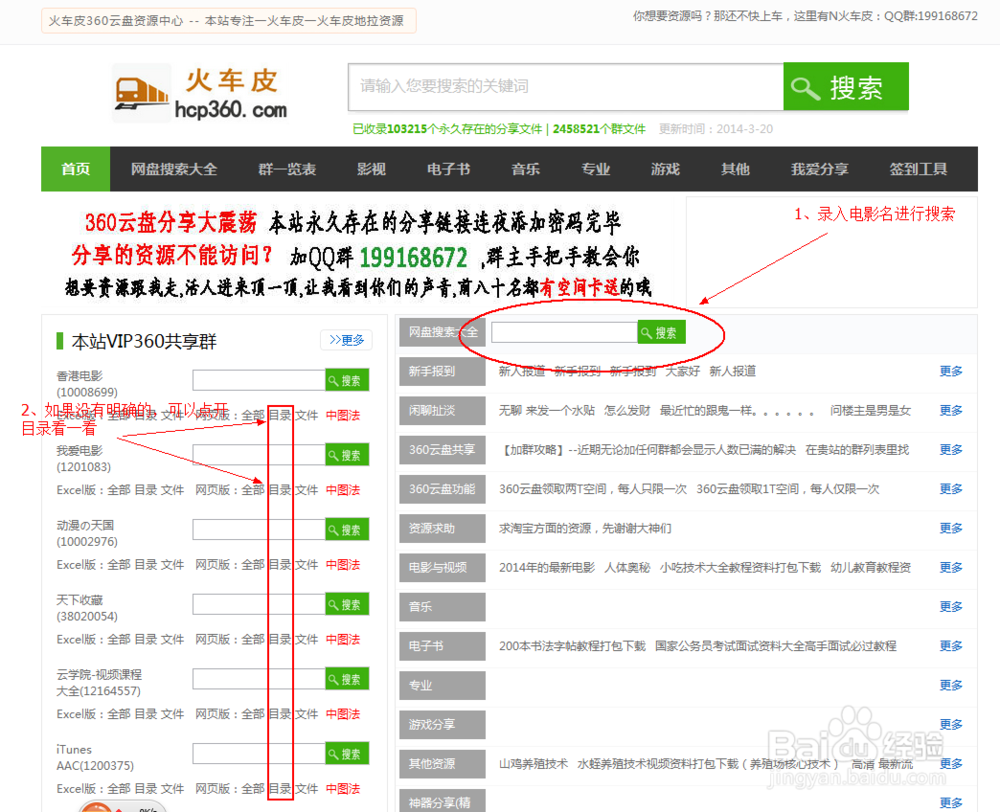Open the 游戏分享 forum category
The image size is (1000, 812).
[x=442, y=725]
